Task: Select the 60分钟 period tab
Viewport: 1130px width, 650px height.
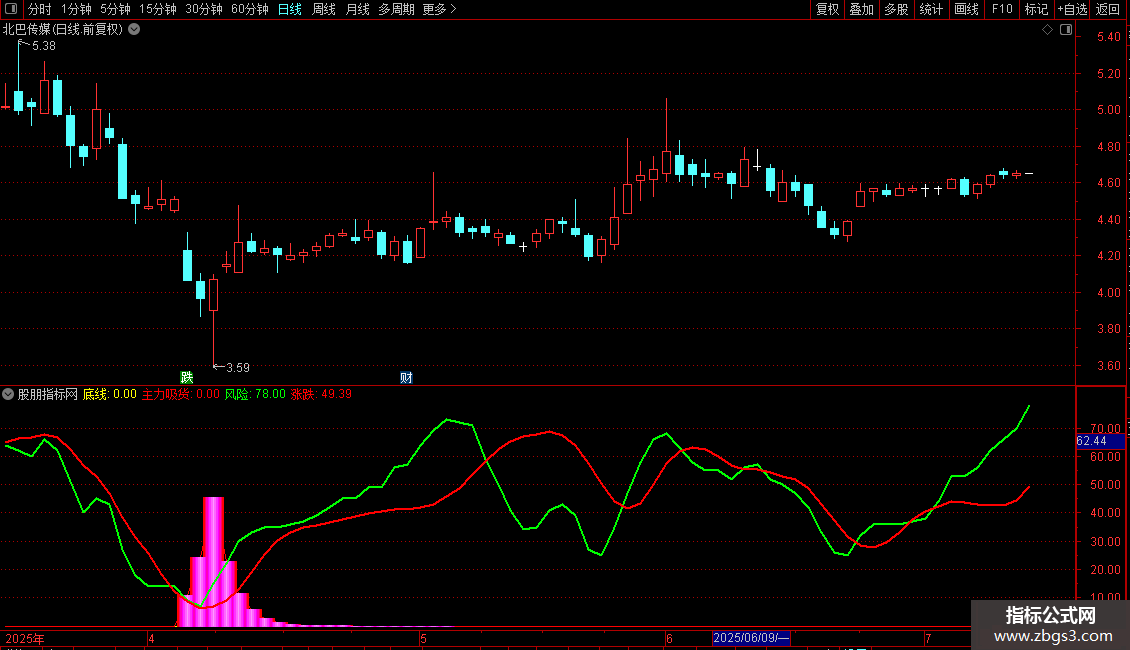Action: tap(249, 9)
